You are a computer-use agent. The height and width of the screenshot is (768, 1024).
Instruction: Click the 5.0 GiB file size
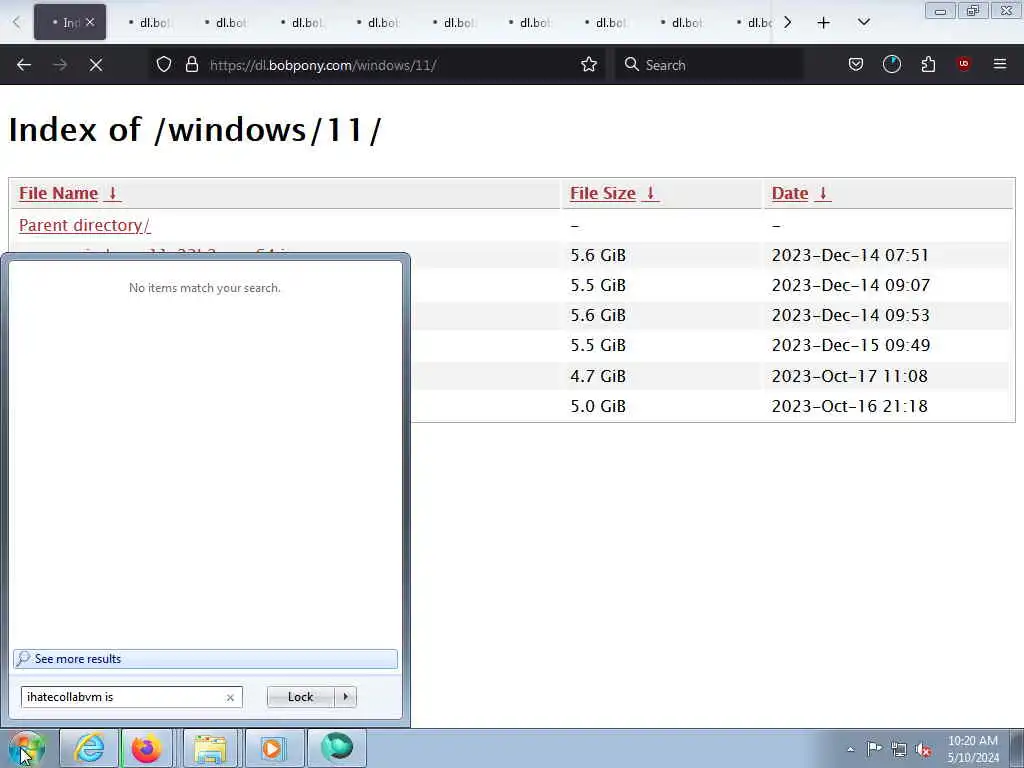click(x=598, y=406)
